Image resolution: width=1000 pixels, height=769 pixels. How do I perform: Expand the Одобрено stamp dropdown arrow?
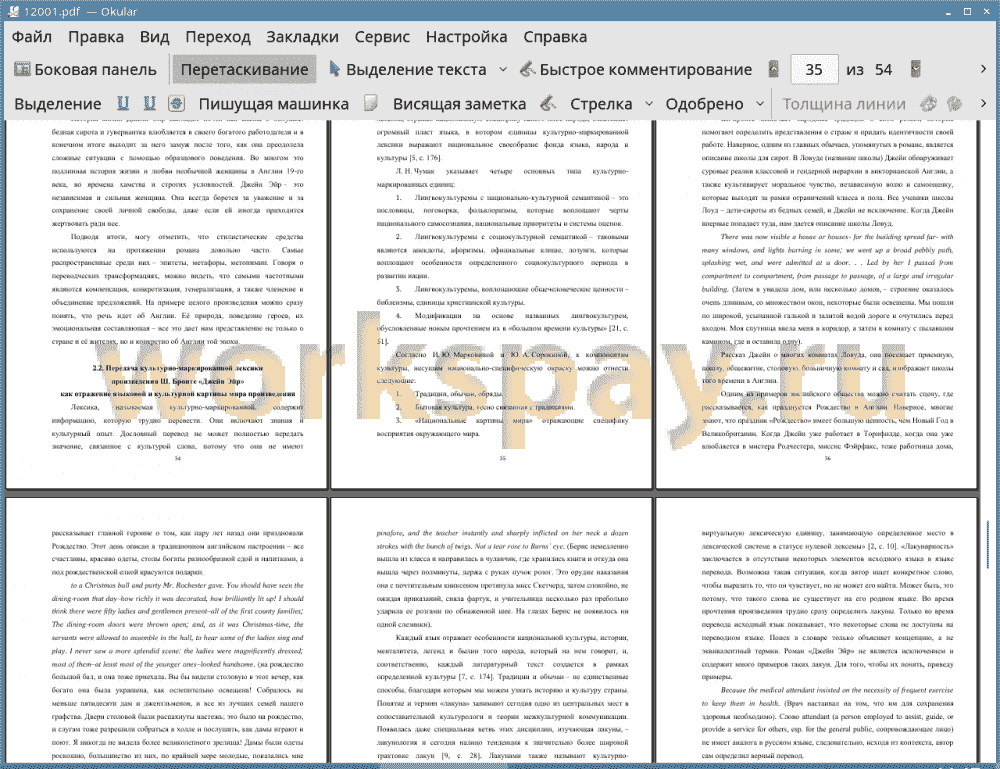(x=760, y=104)
